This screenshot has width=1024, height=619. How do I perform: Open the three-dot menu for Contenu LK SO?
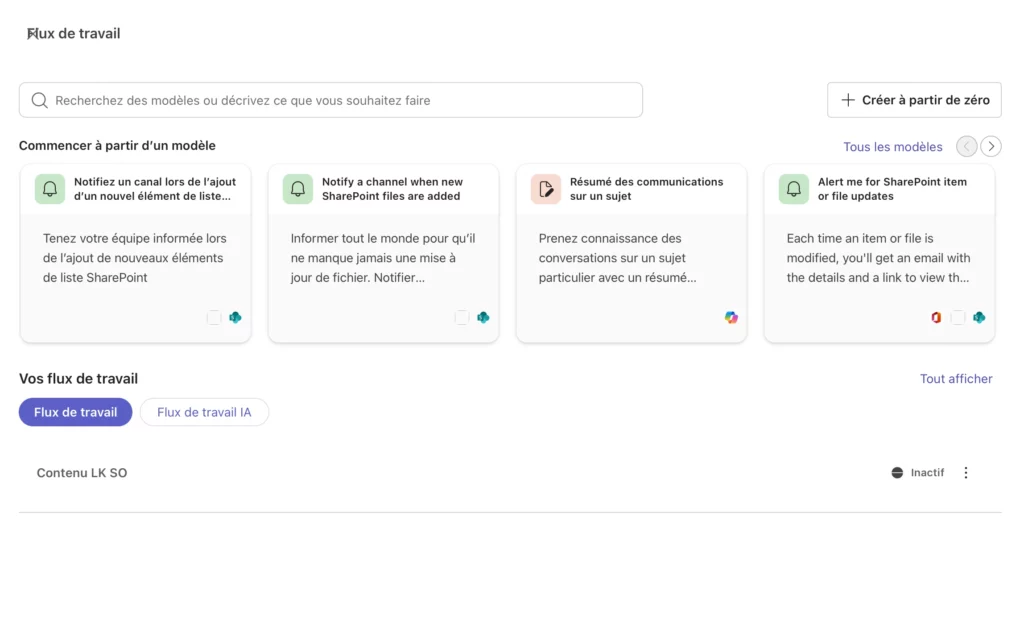point(966,472)
